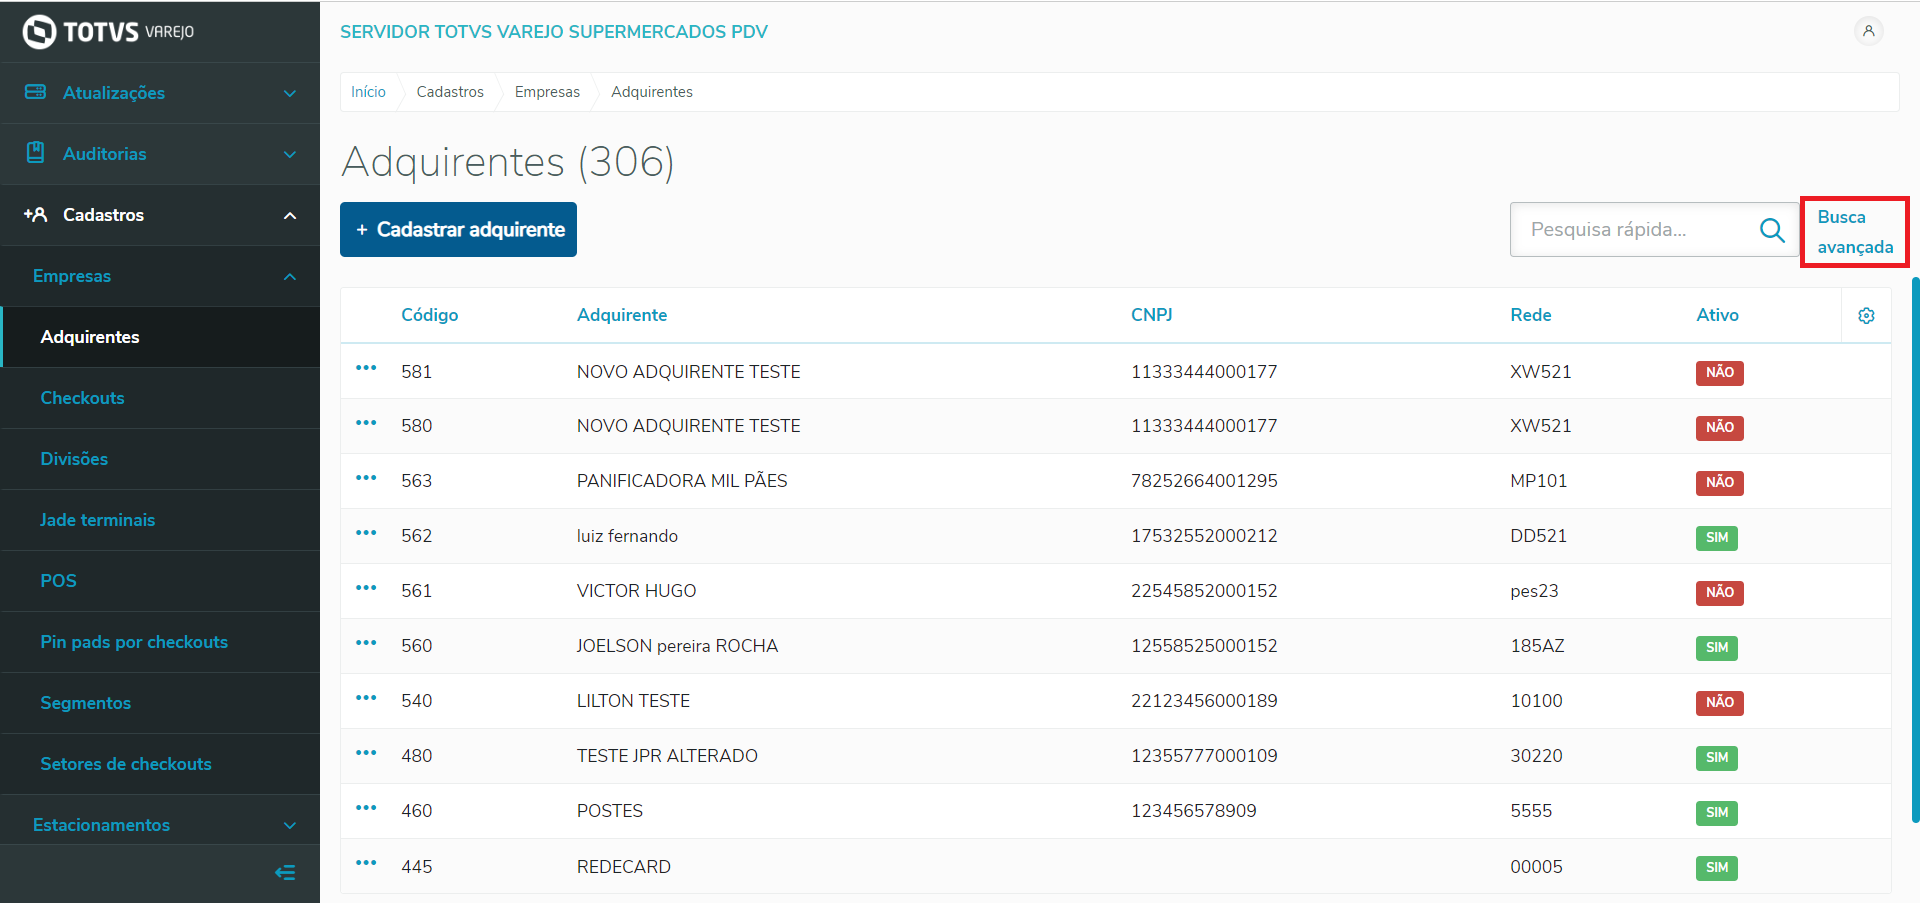Open row actions for POSTES
1920x903 pixels.
[366, 808]
